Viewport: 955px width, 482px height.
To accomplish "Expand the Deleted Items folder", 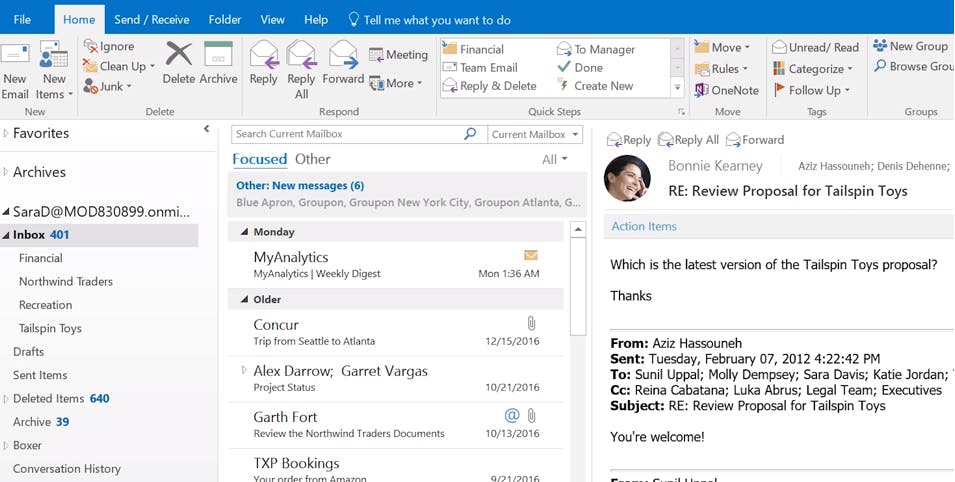I will click(x=6, y=399).
